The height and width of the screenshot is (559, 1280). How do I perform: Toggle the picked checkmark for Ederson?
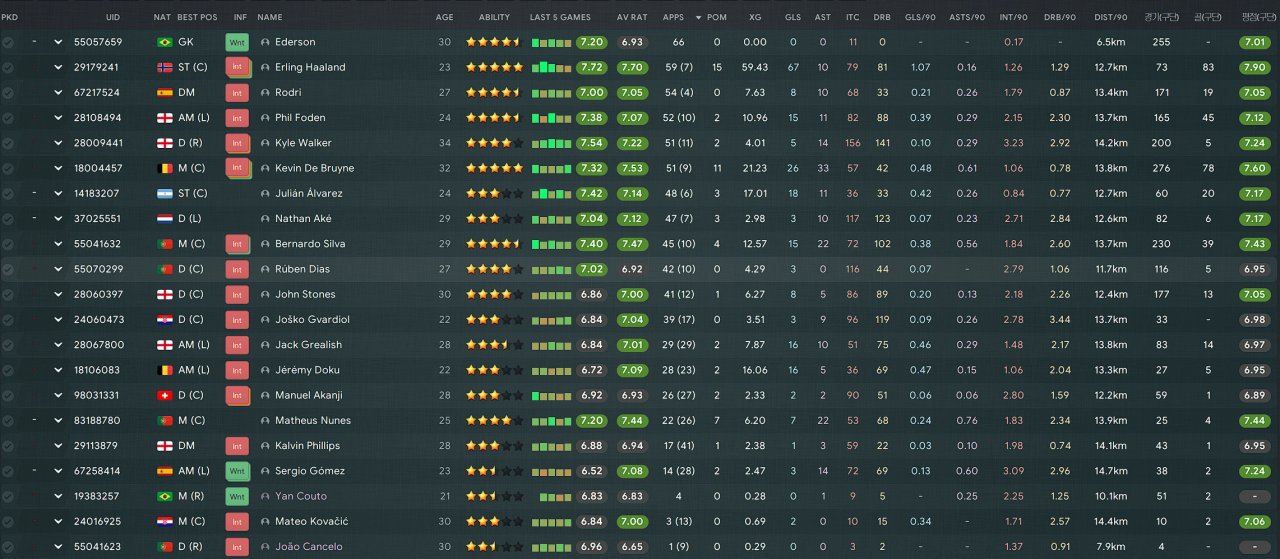(8, 43)
